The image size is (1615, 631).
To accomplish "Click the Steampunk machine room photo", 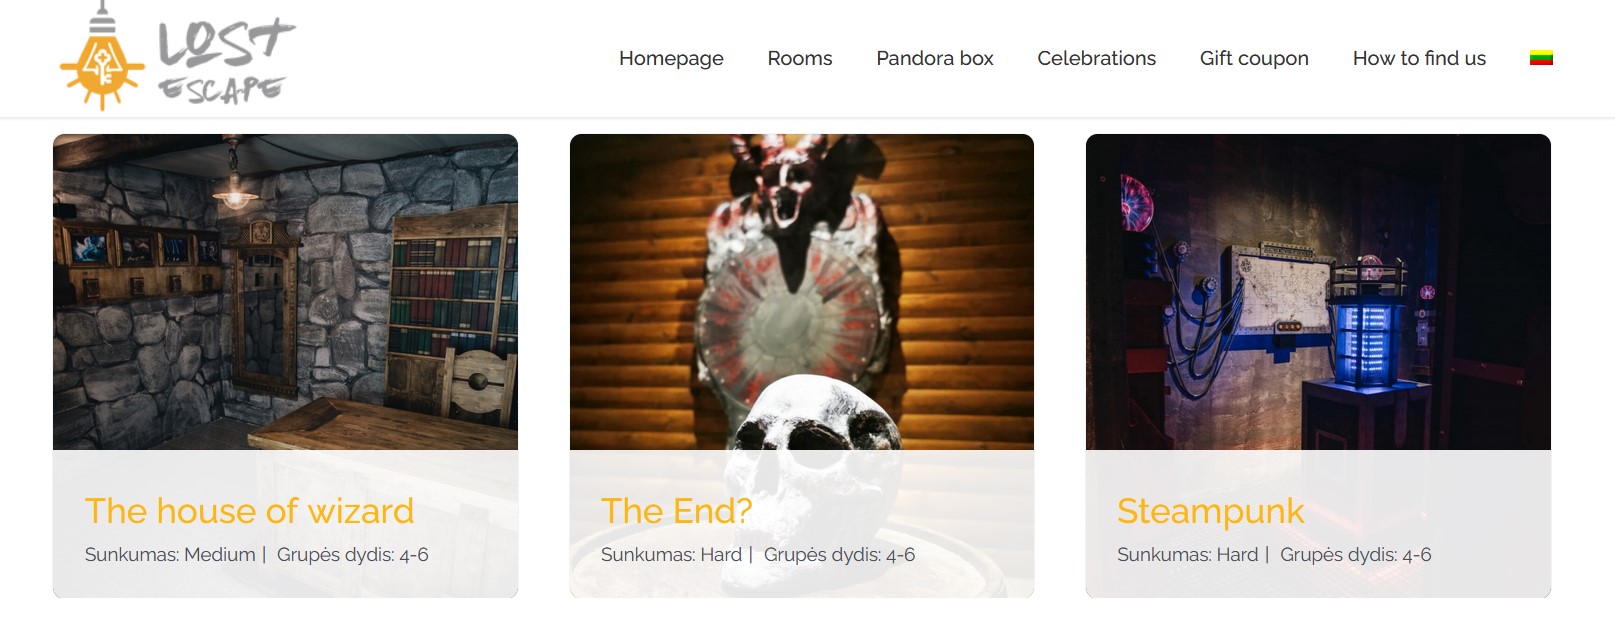I will point(1318,292).
